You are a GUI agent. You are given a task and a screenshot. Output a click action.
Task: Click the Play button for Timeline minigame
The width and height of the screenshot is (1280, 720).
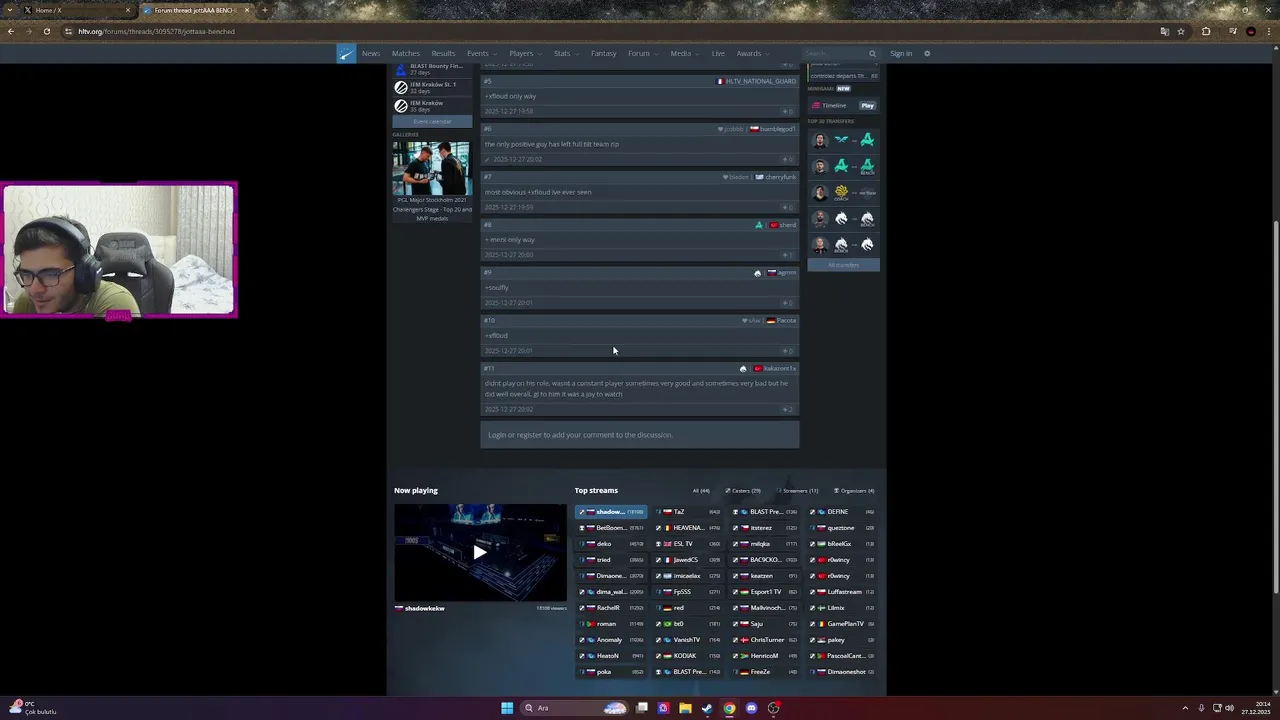(867, 105)
